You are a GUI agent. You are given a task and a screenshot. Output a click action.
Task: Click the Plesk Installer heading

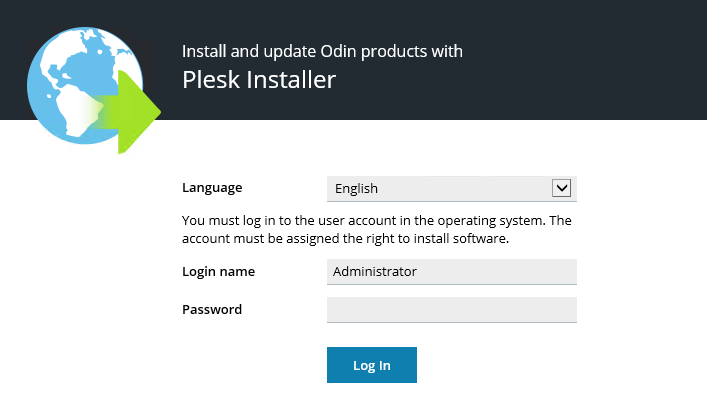coord(259,80)
